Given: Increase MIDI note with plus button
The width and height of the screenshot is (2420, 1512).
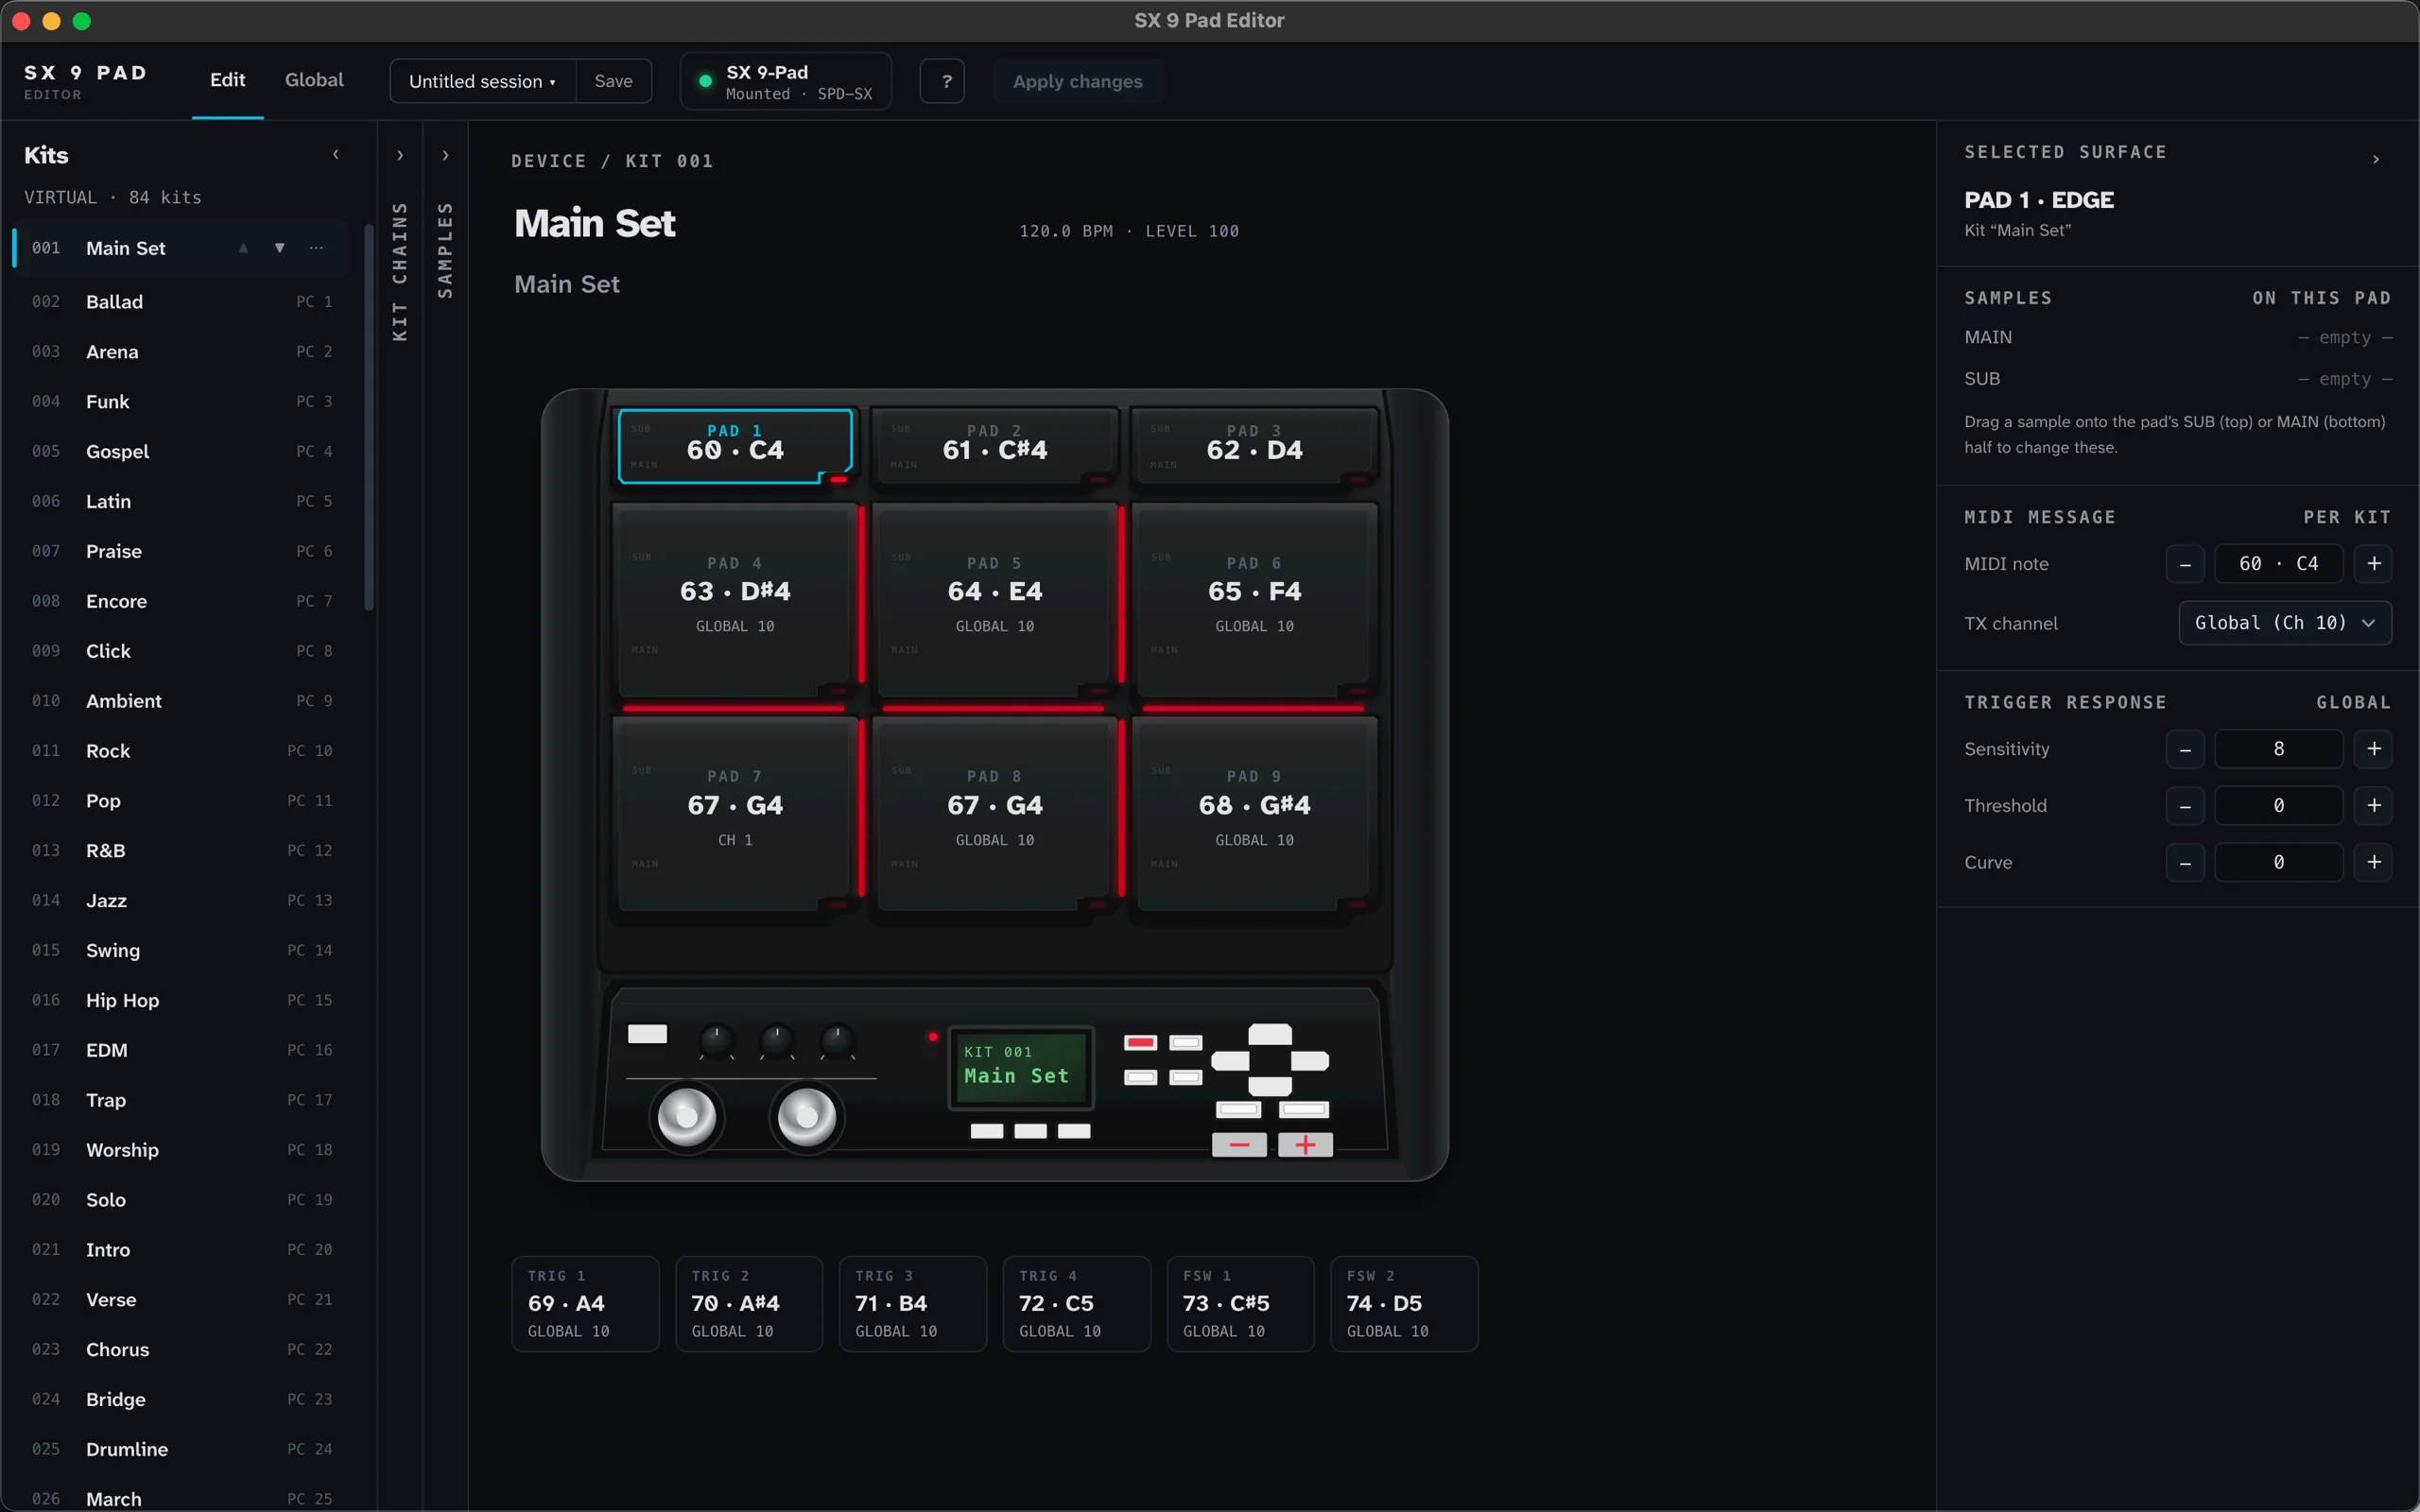Looking at the screenshot, I should pyautogui.click(x=2373, y=564).
